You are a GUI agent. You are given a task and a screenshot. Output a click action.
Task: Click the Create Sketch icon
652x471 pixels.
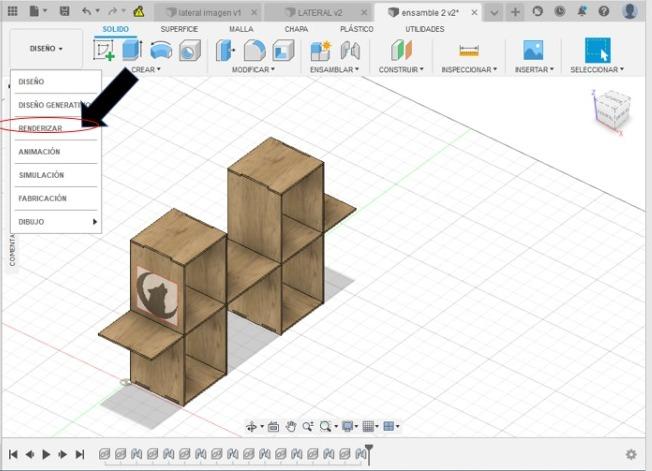(104, 50)
